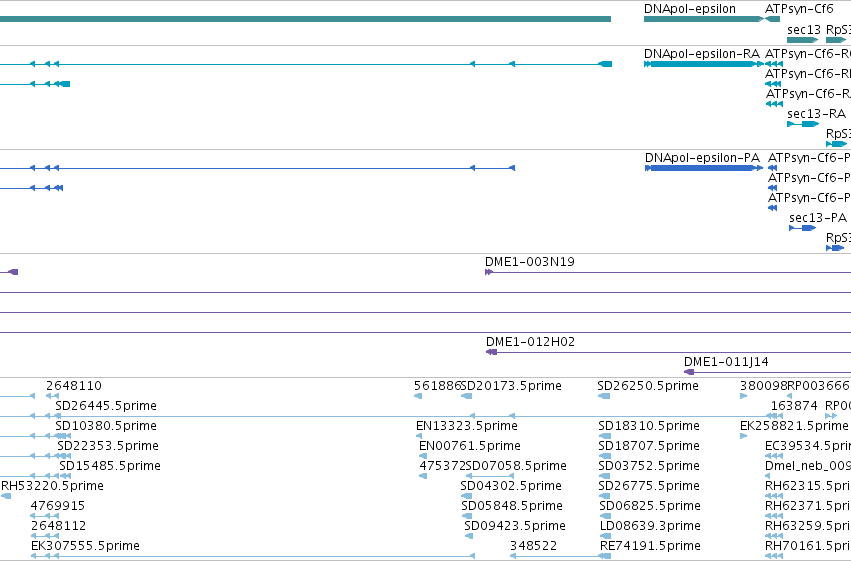The width and height of the screenshot is (851, 561).
Task: Click the EK307555.5prime EST label
Action: [85, 546]
